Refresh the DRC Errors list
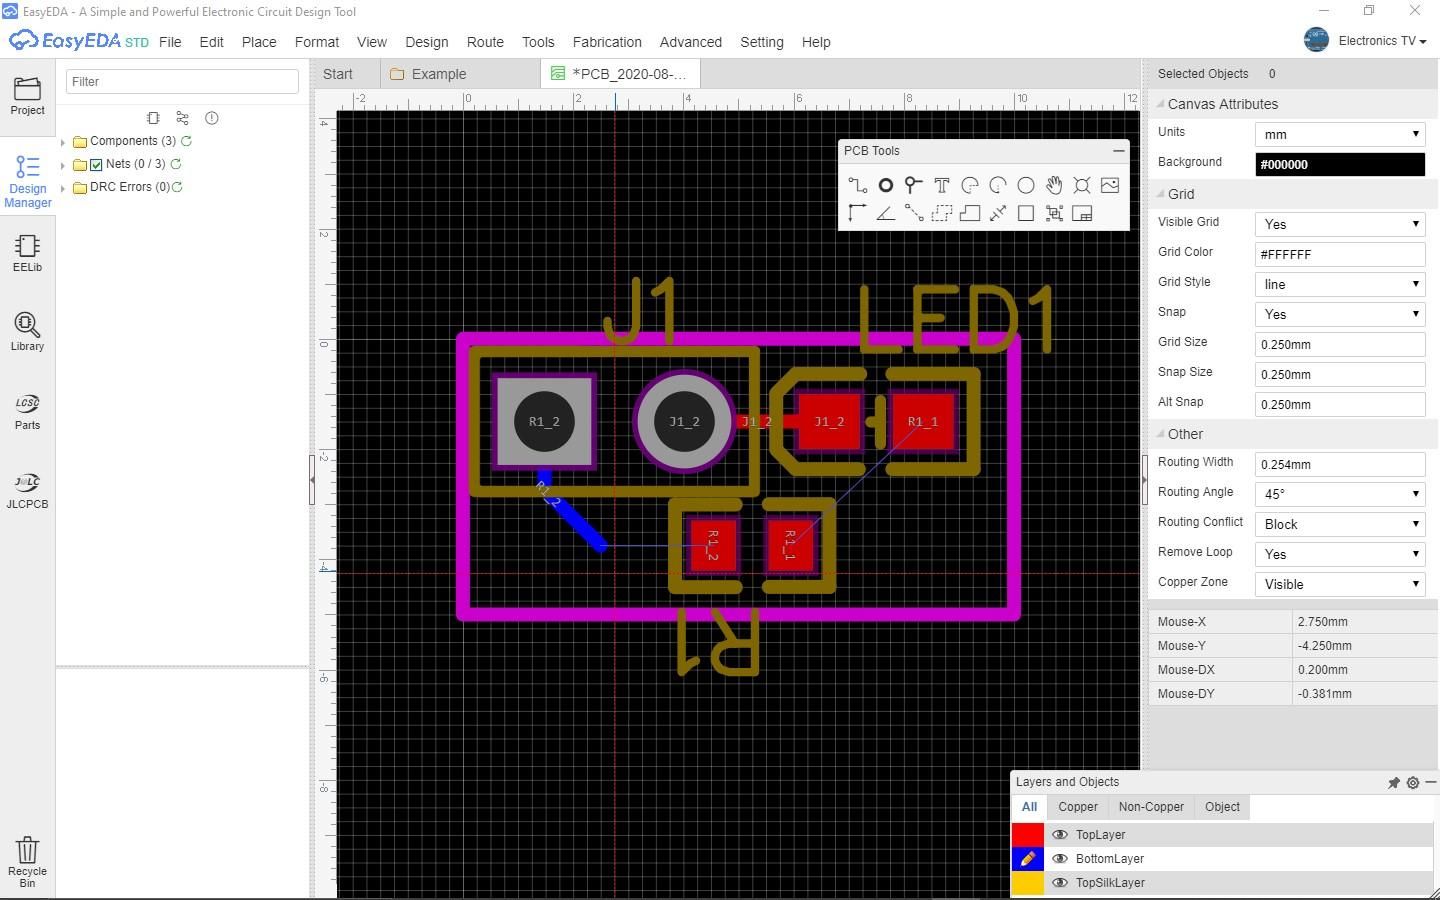The width and height of the screenshot is (1440, 900). [178, 187]
